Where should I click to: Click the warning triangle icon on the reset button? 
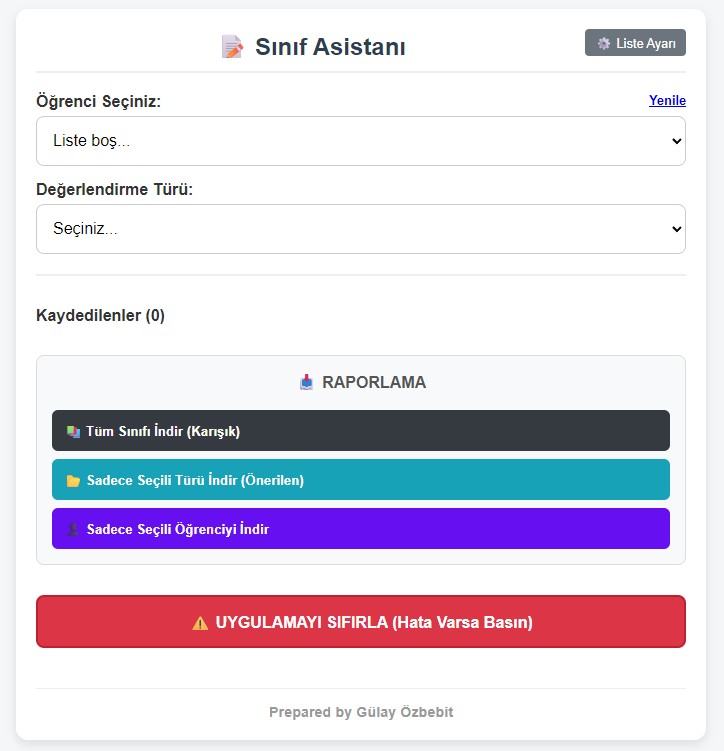(x=200, y=622)
